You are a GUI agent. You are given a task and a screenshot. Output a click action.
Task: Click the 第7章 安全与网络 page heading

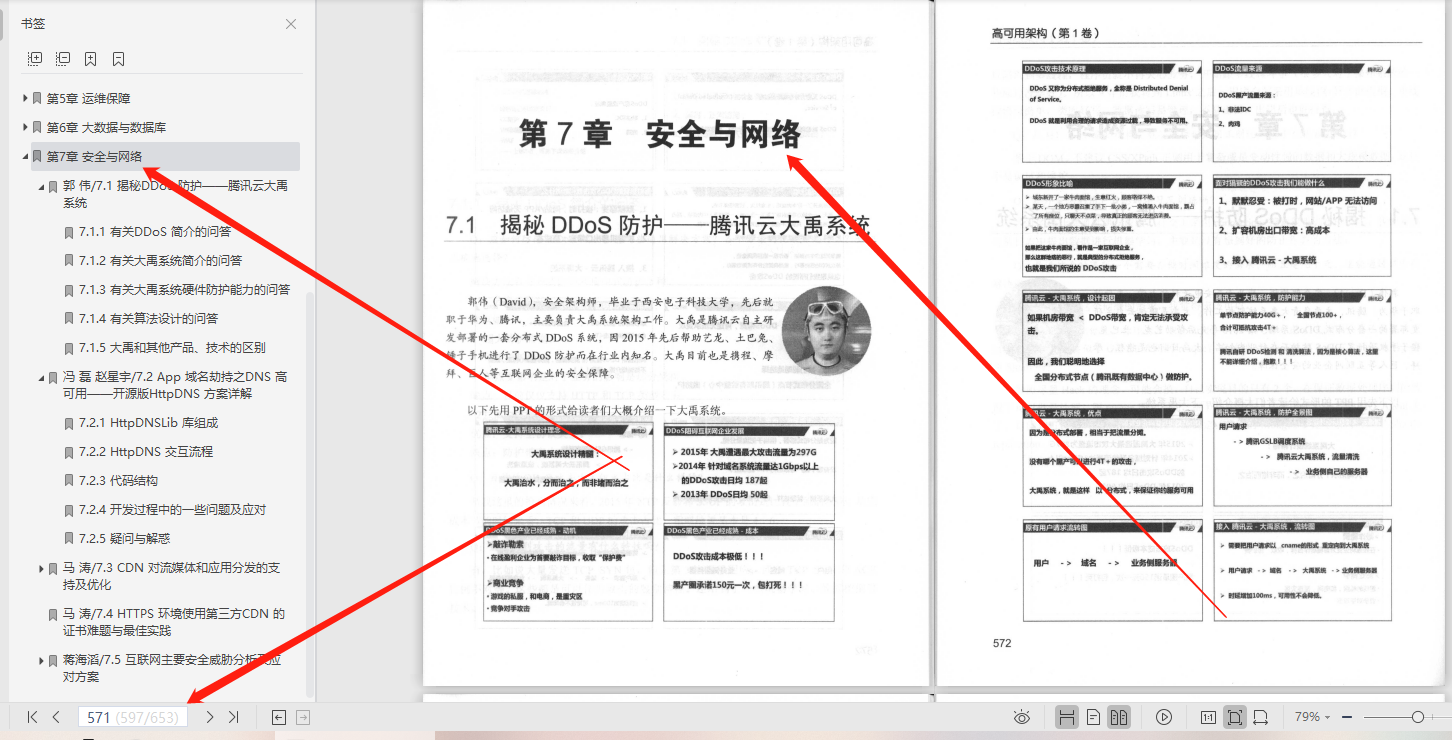[660, 134]
